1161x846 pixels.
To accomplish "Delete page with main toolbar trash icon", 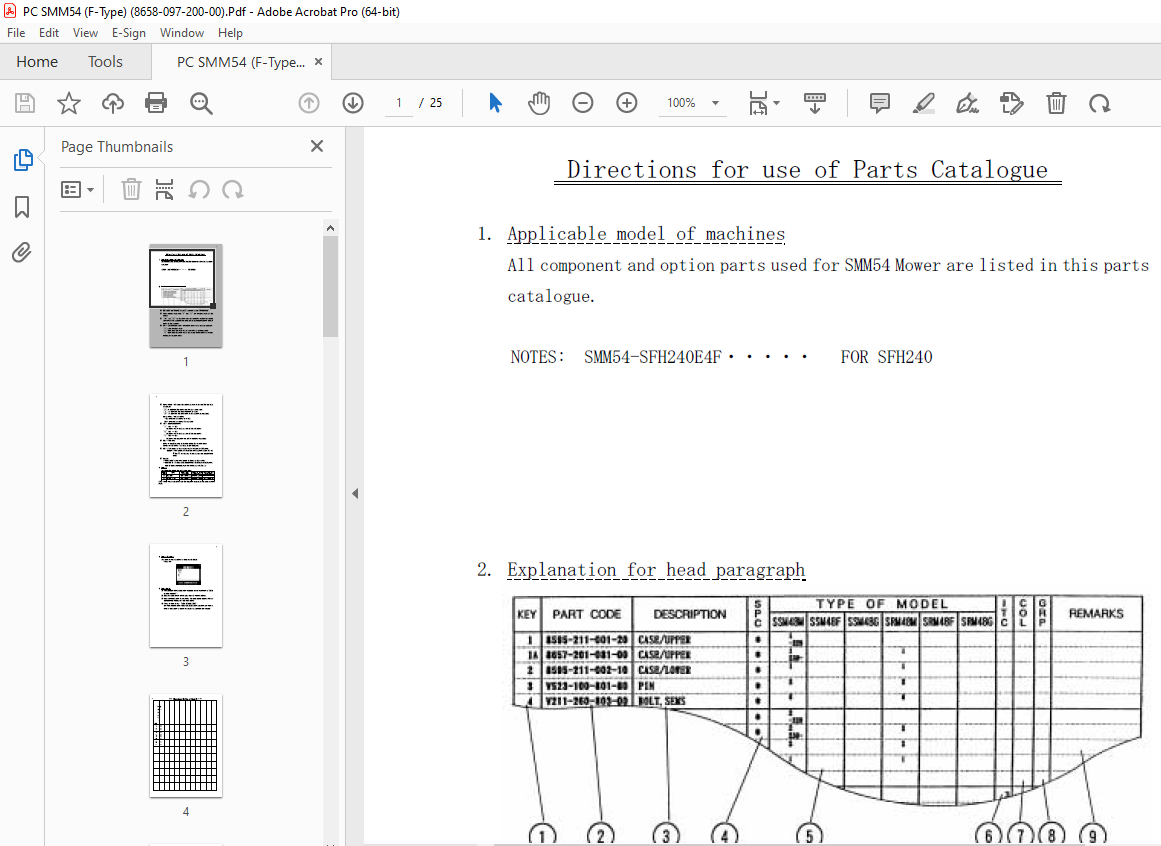I will pos(1056,103).
